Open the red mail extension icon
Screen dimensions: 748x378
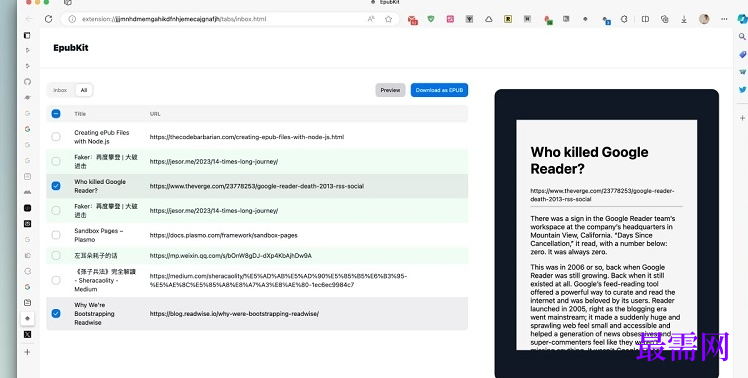pos(413,20)
